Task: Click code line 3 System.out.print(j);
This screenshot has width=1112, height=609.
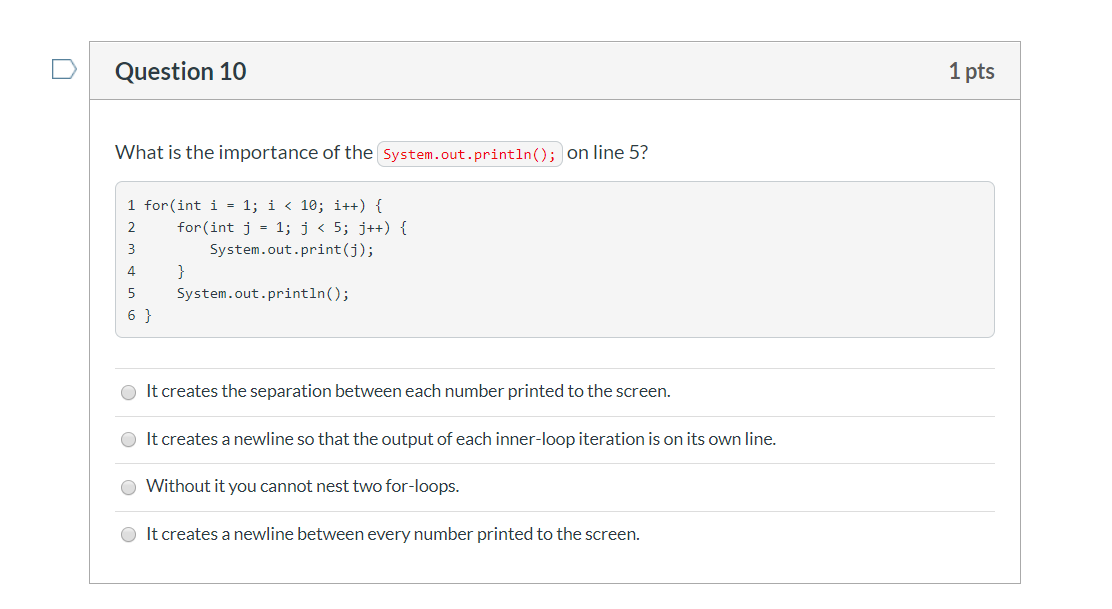Action: tap(291, 250)
